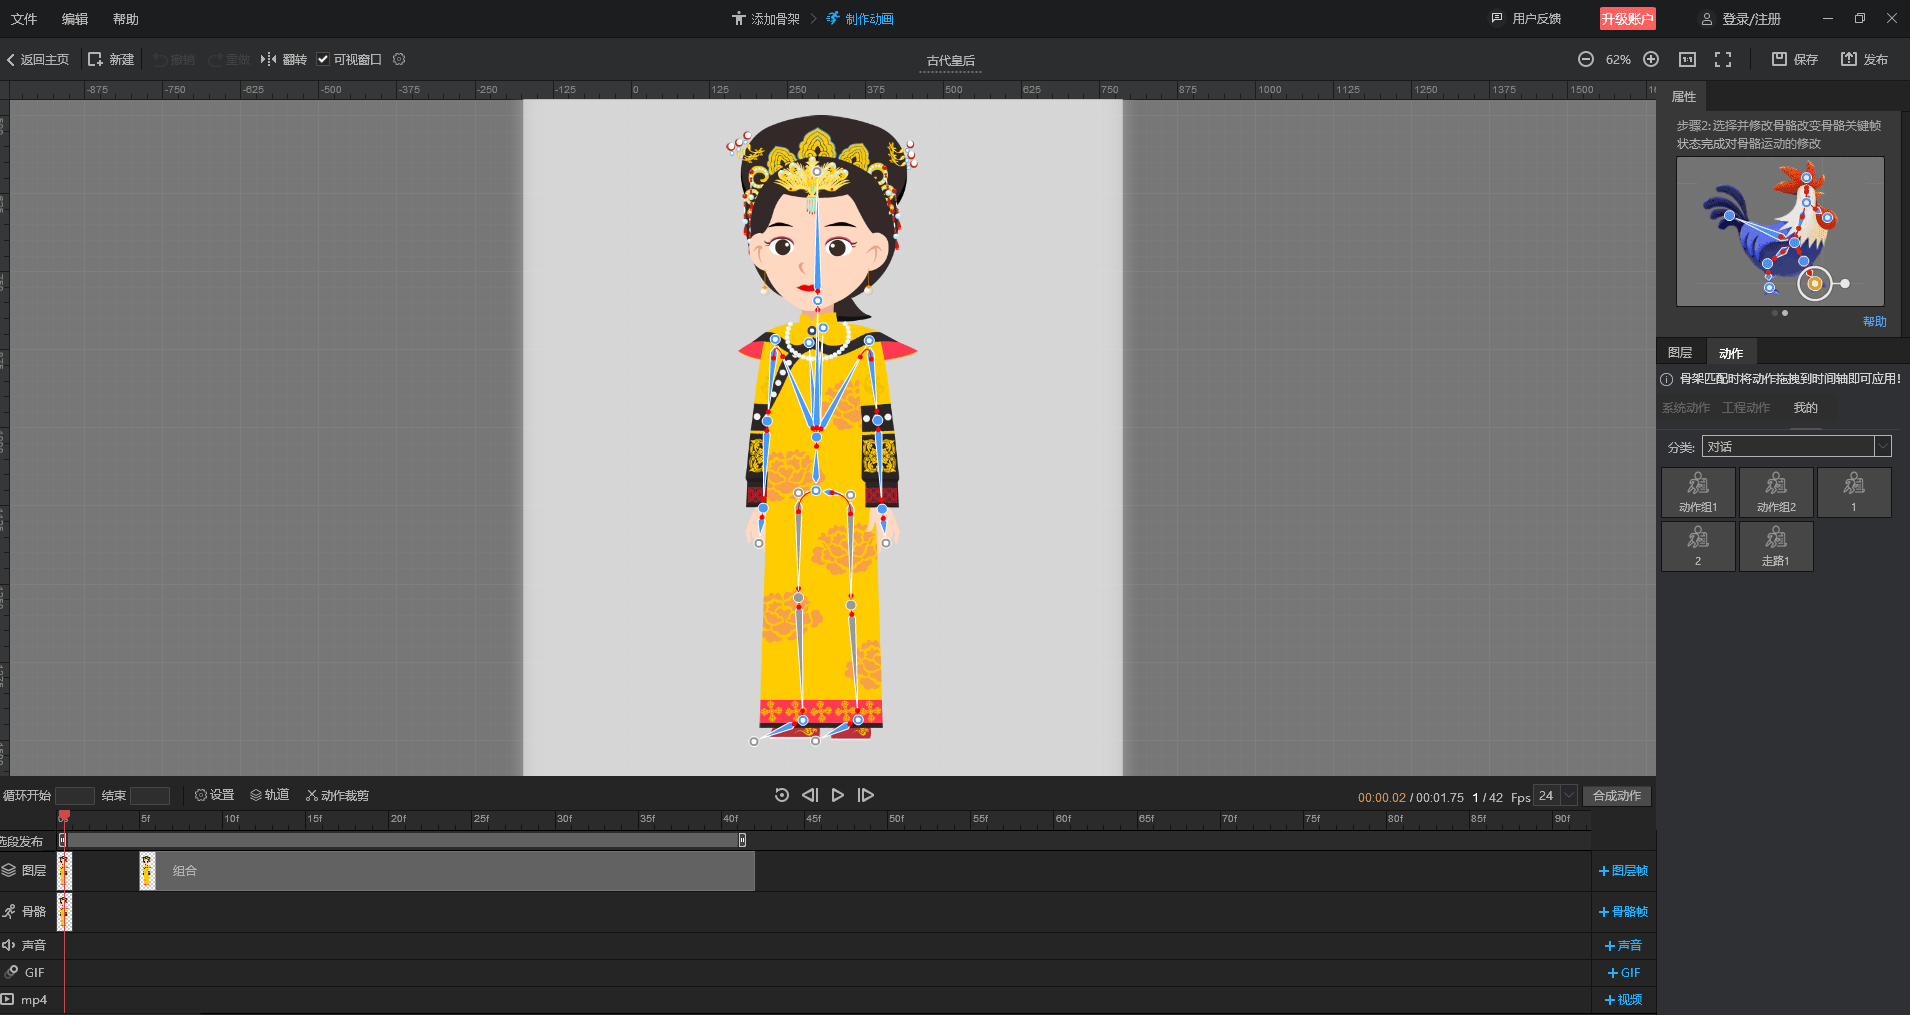
Task: Click the 循环开始 input field
Action: [75, 796]
